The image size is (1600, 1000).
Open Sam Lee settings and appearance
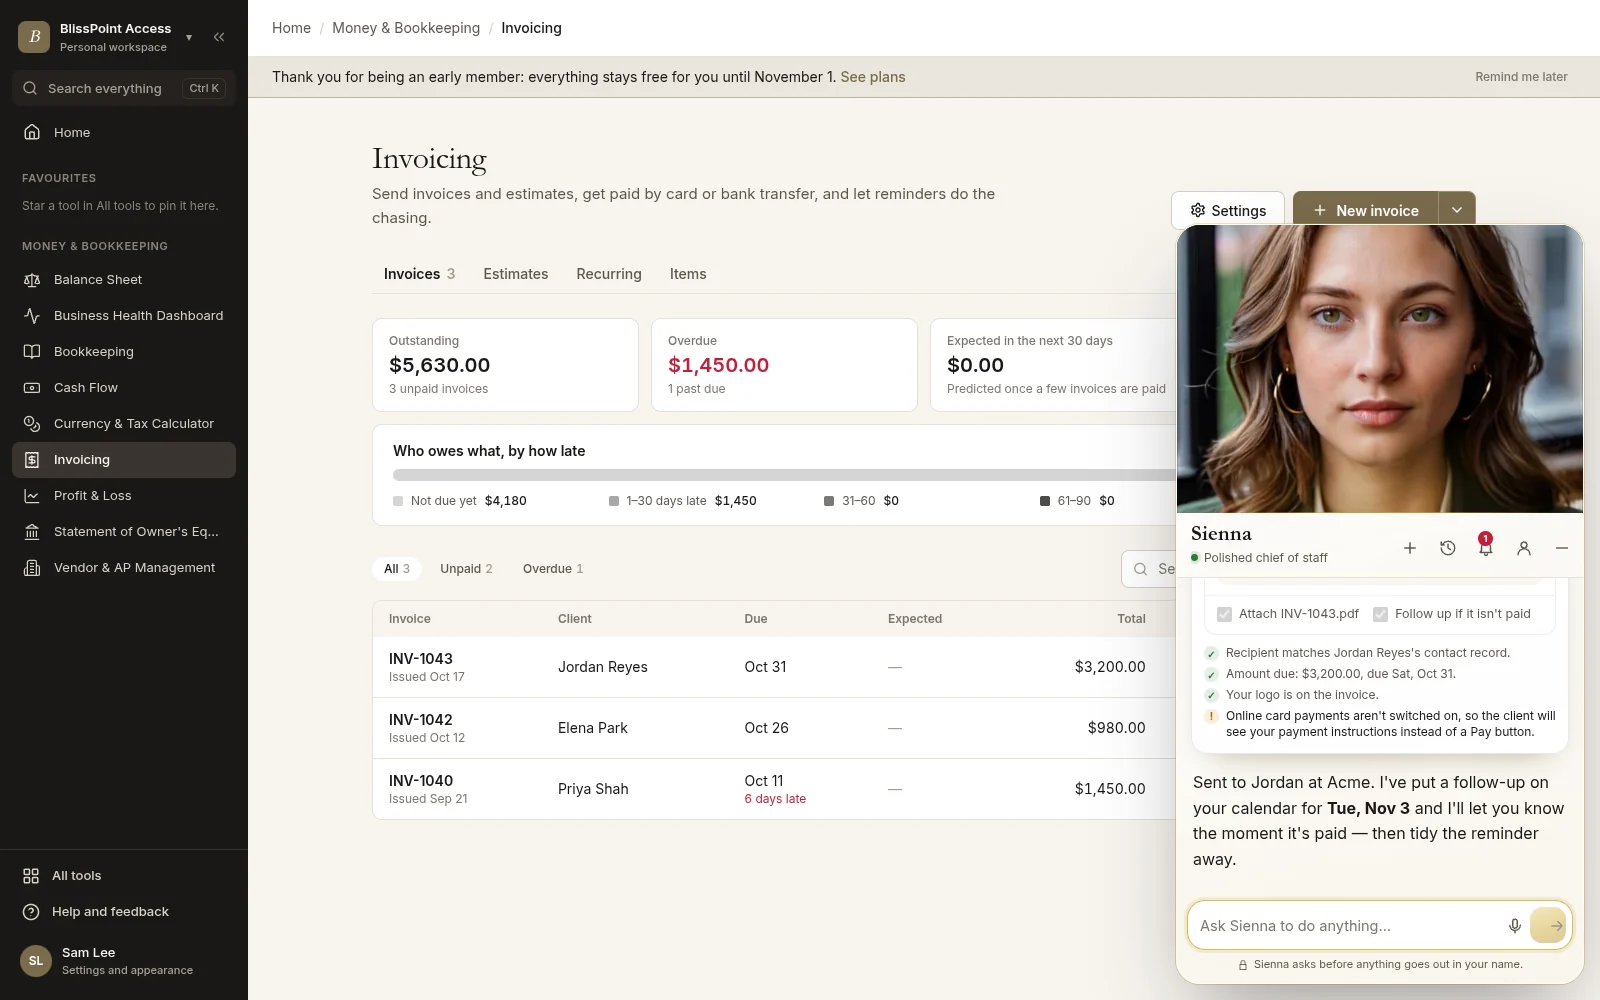pyautogui.click(x=124, y=961)
